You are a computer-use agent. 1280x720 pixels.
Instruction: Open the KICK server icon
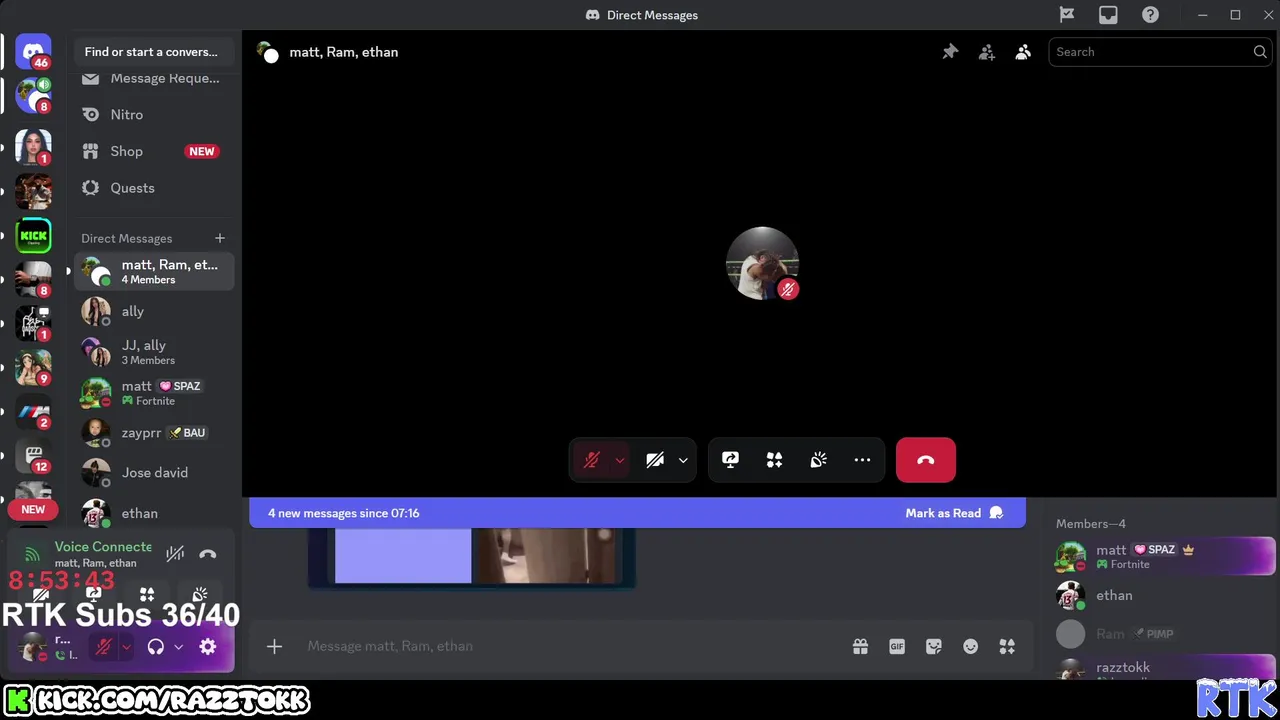point(33,236)
